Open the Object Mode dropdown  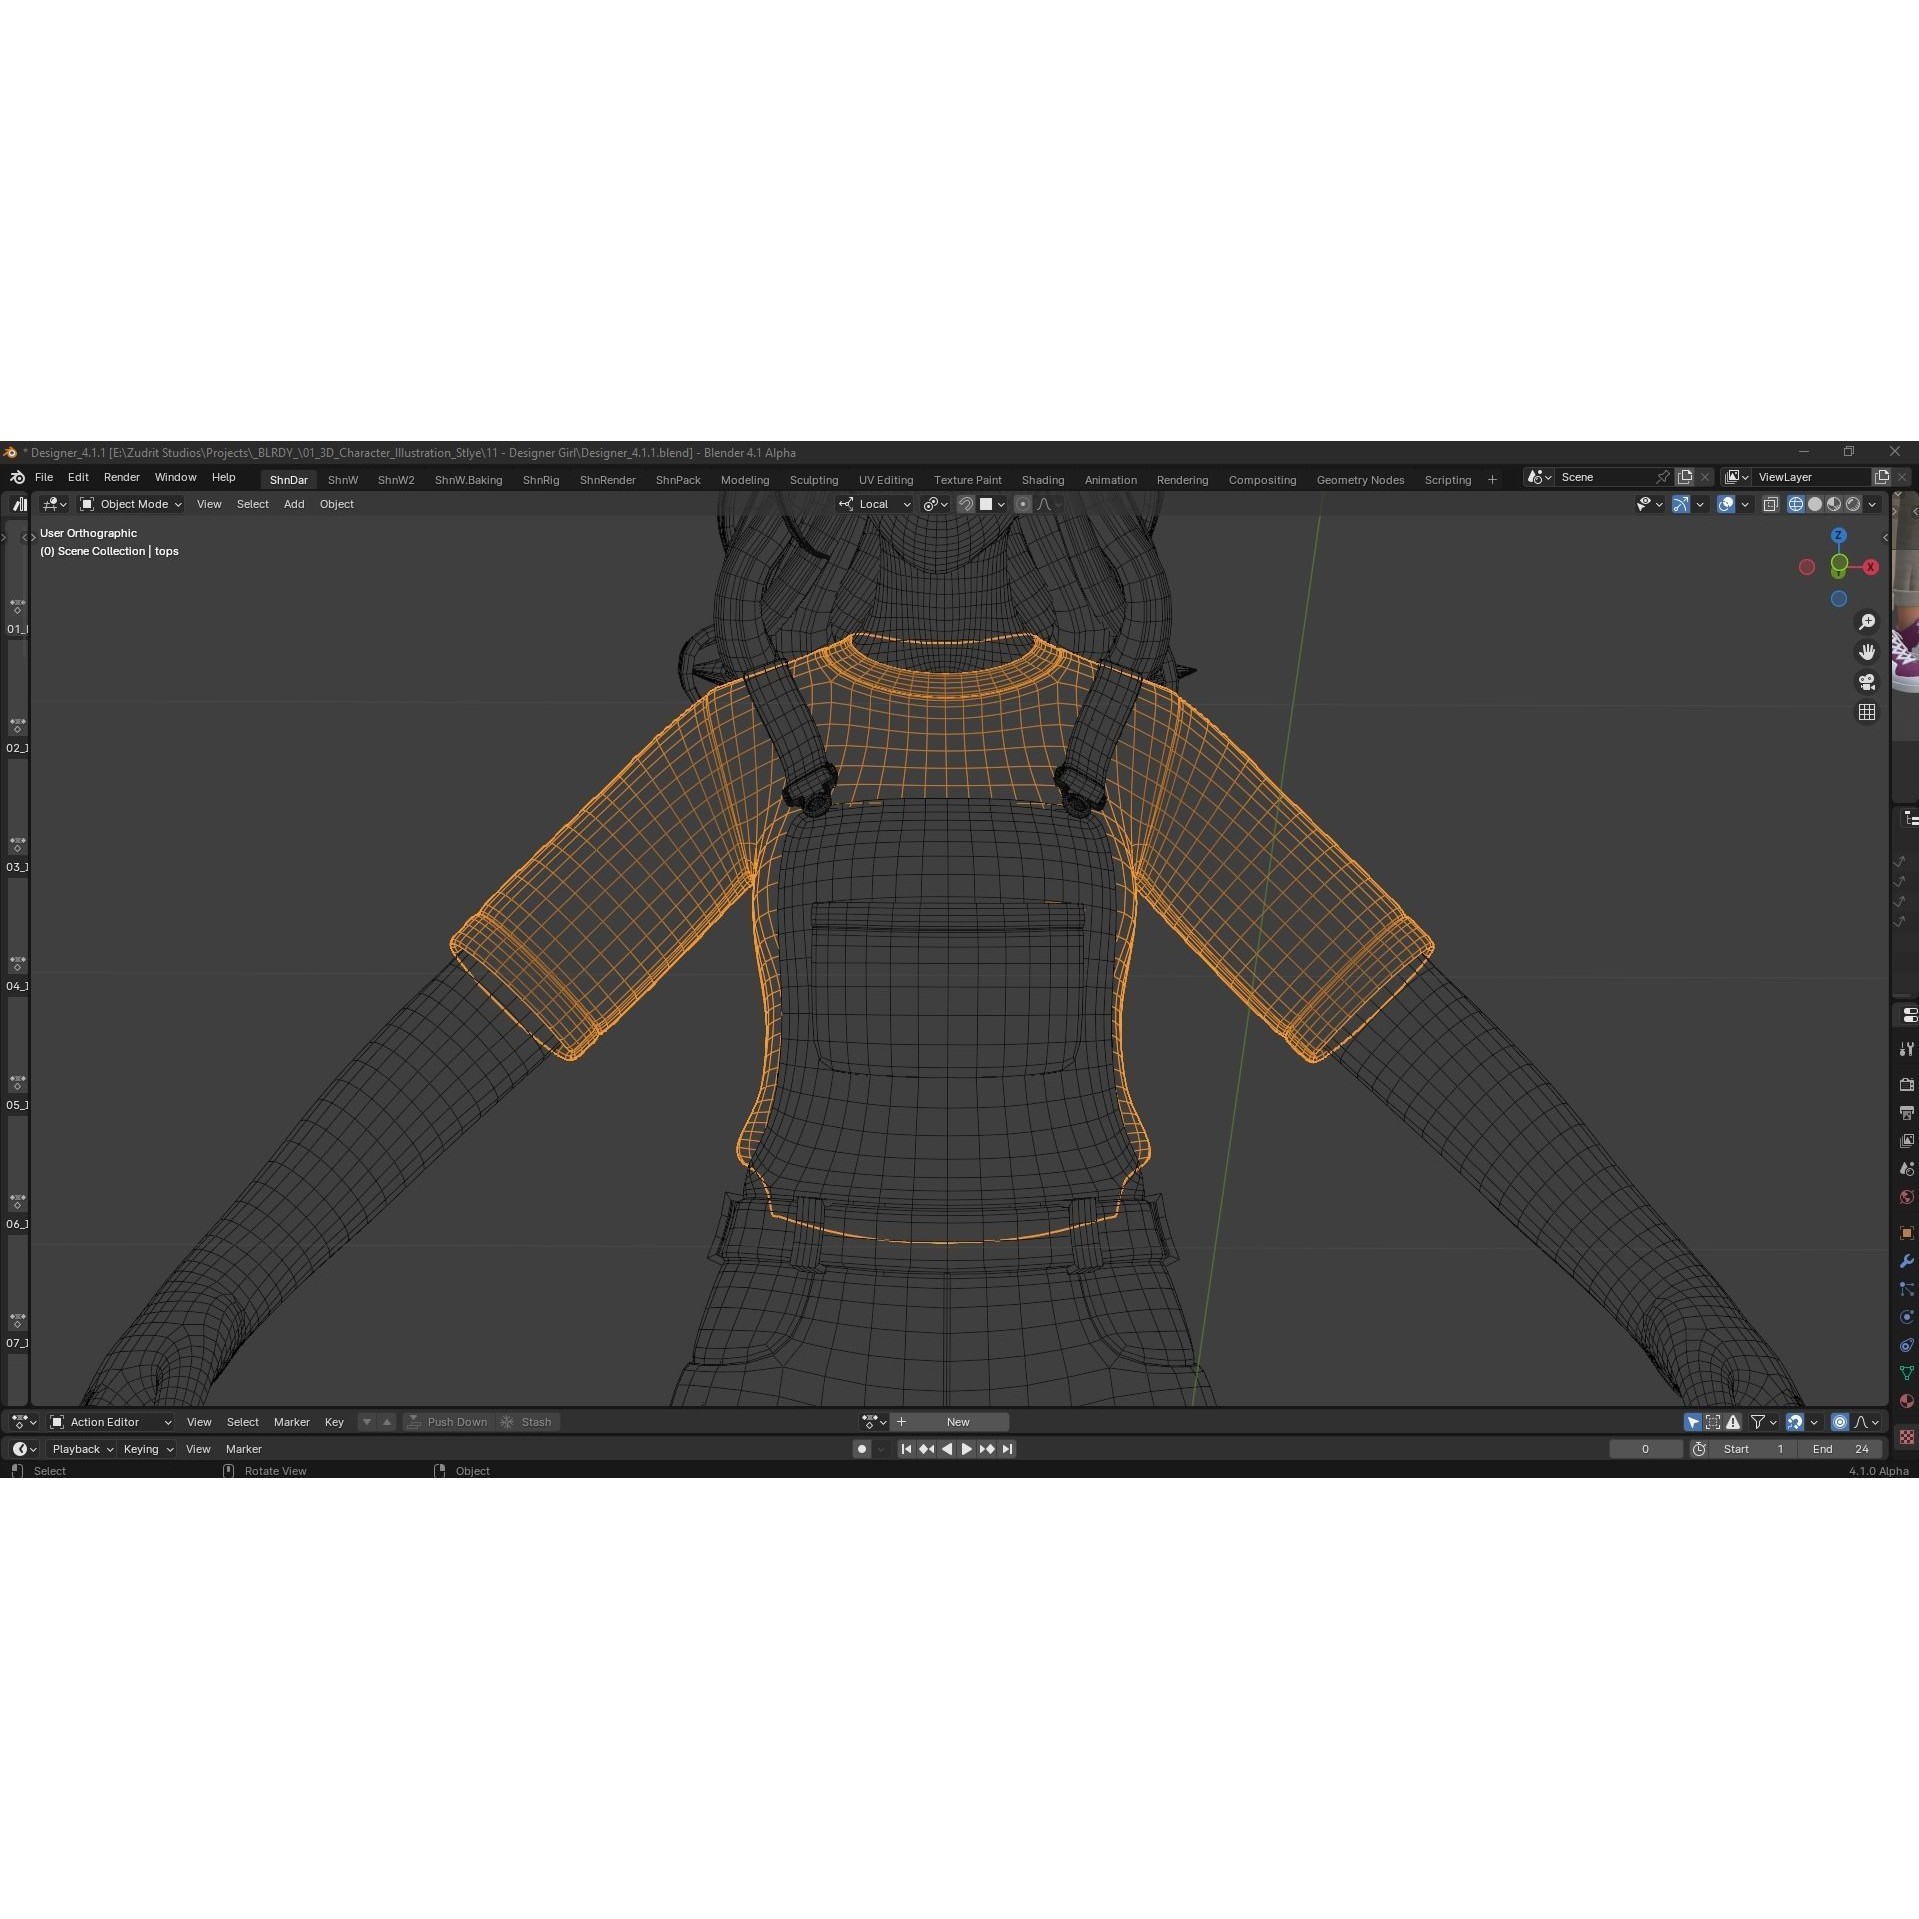130,503
